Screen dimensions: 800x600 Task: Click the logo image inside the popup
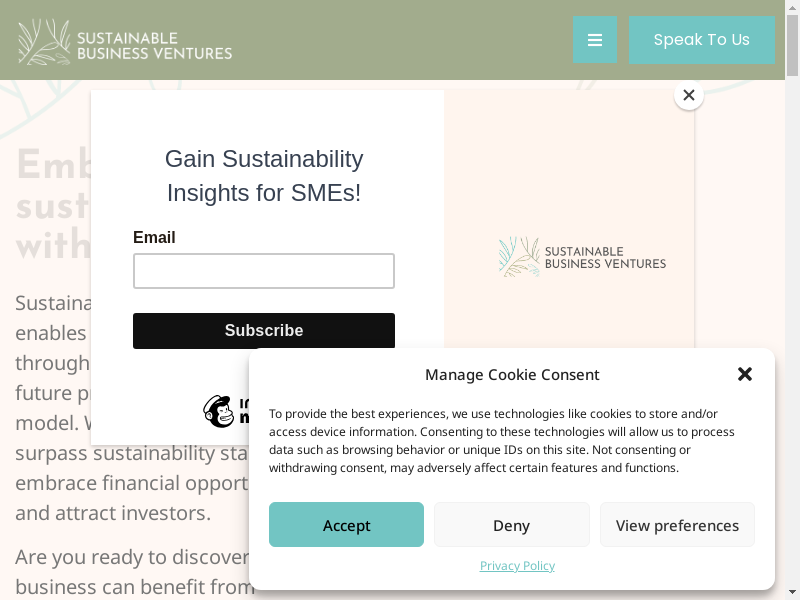(582, 257)
